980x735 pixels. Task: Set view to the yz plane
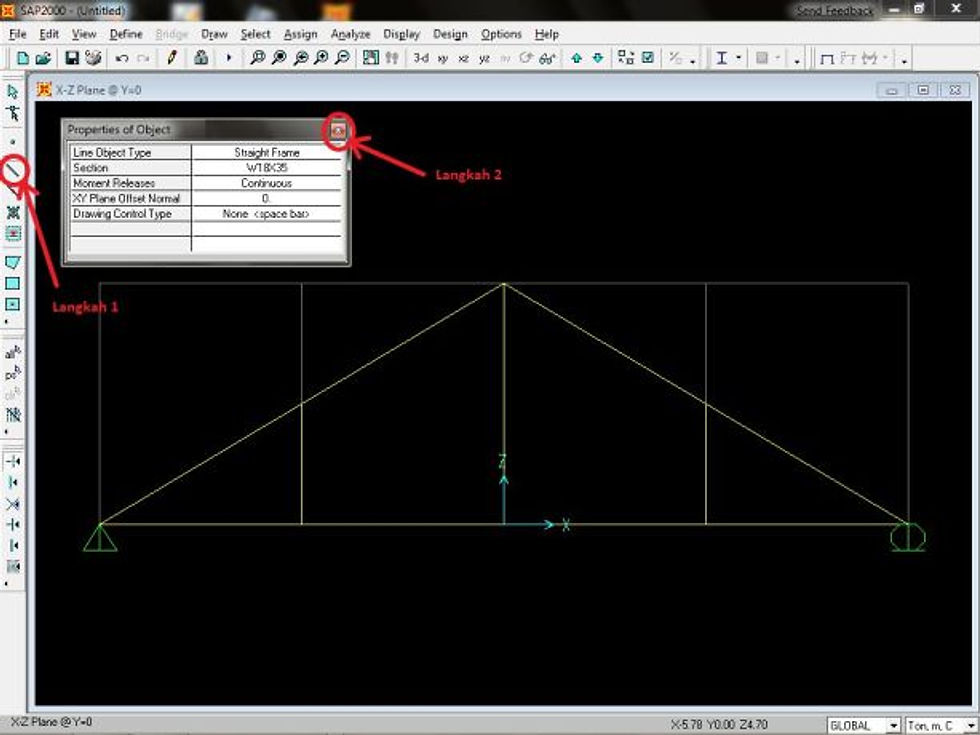click(484, 59)
